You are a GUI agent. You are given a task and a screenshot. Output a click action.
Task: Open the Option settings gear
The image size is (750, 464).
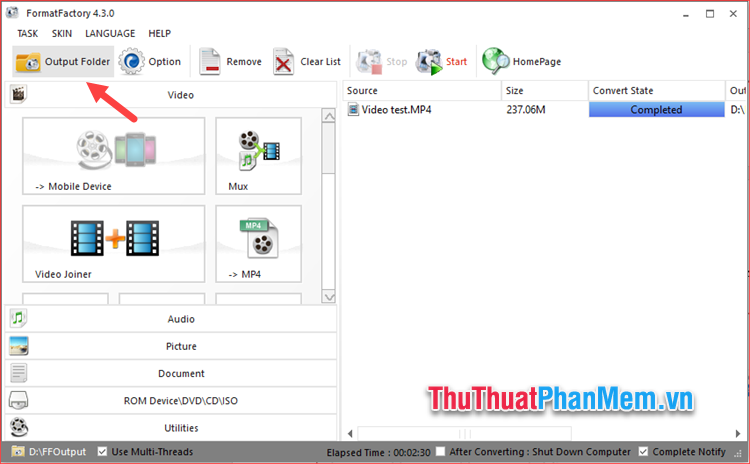(x=151, y=62)
